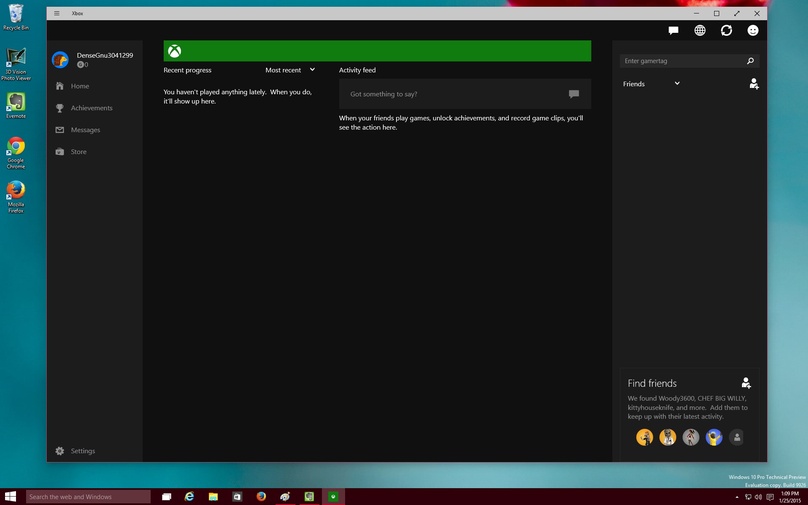Click the gamerscore 0 under gamertag
808x505 pixels.
pyautogui.click(x=82, y=64)
